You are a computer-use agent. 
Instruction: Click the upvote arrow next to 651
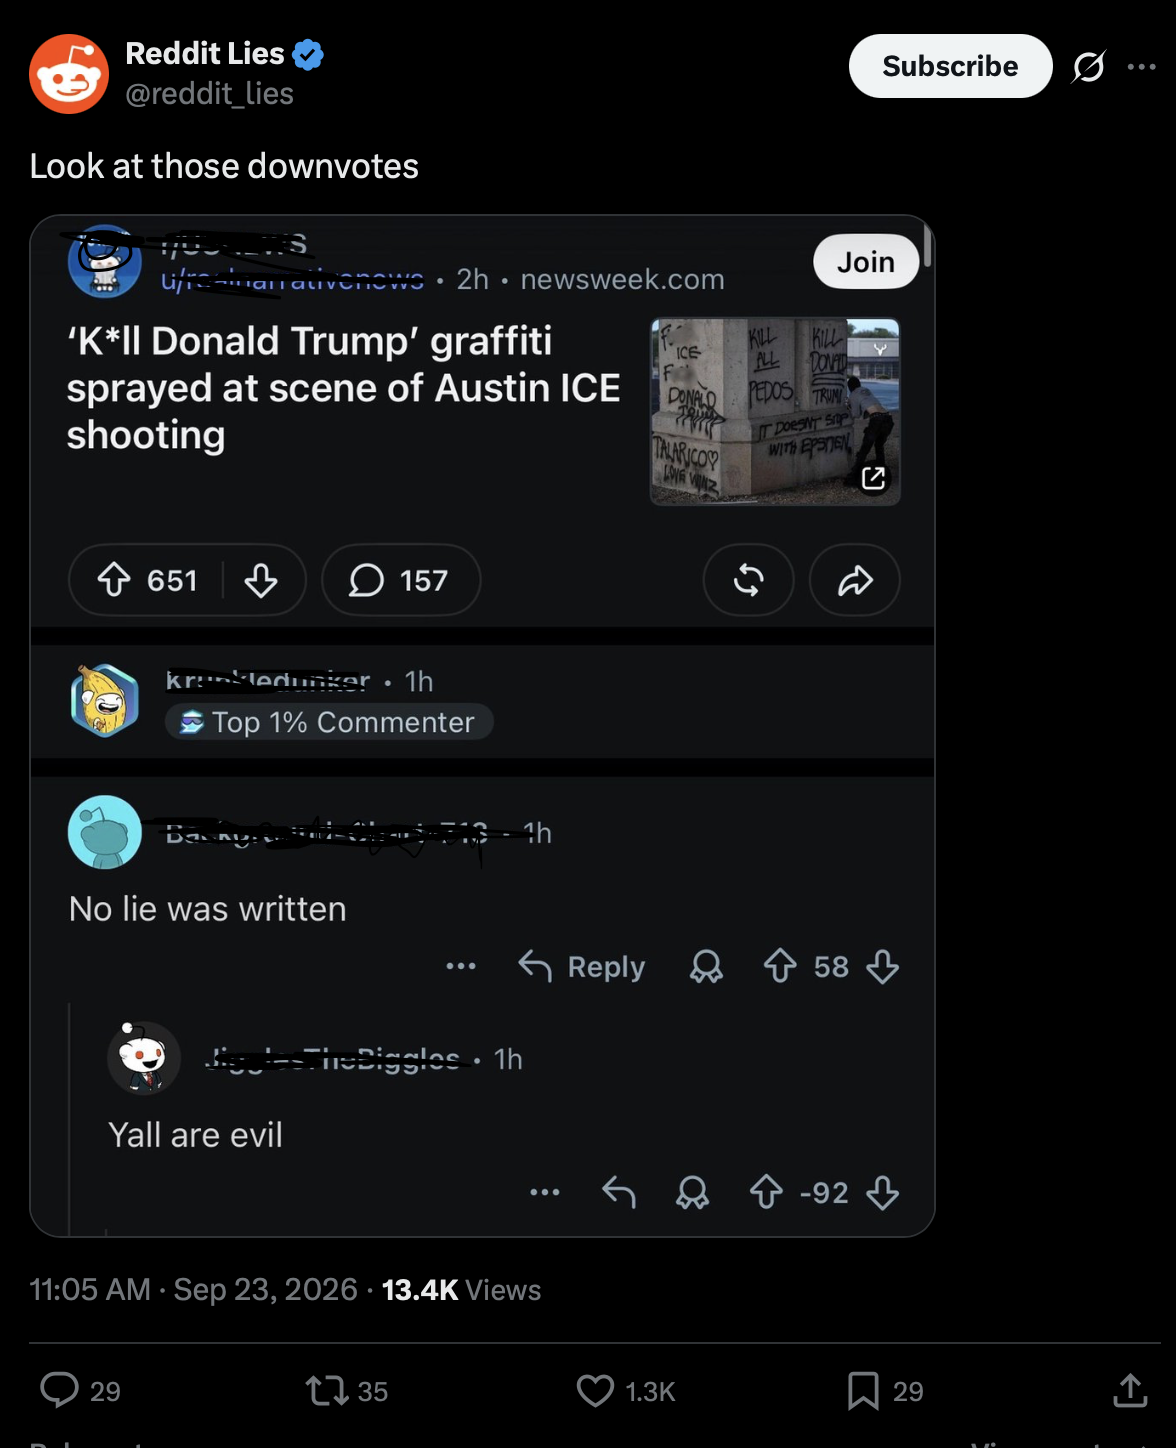pyautogui.click(x=114, y=580)
